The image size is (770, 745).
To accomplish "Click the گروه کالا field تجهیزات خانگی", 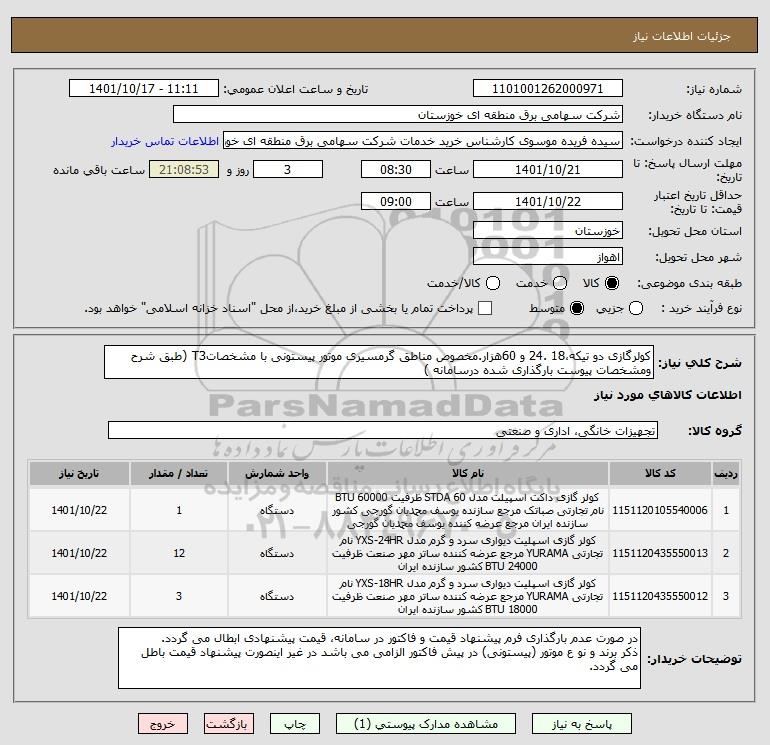I will coord(383,430).
